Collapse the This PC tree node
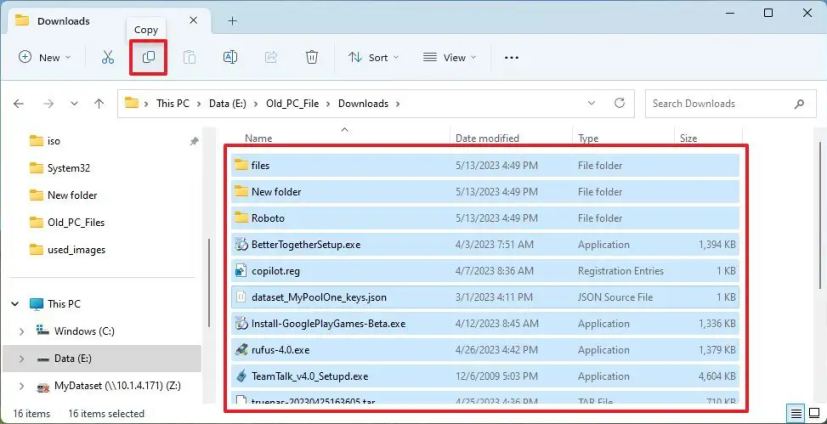Screen dimensions: 827x424 16,304
